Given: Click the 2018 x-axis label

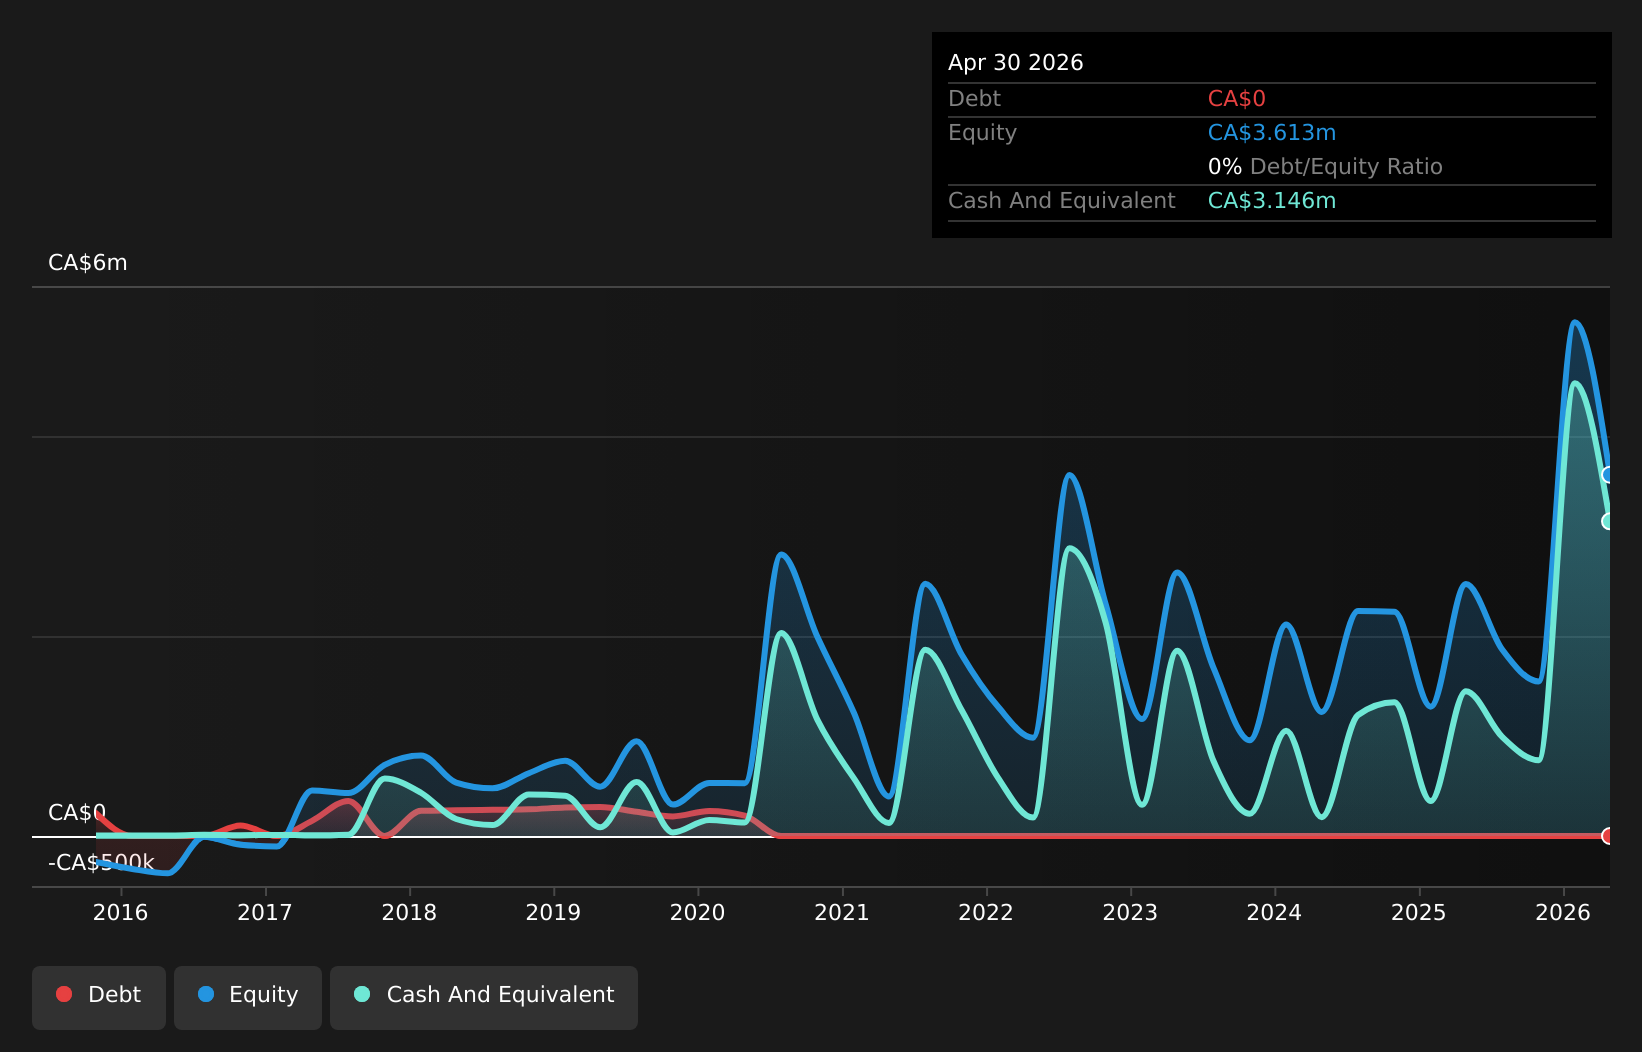Looking at the screenshot, I should pos(409,912).
